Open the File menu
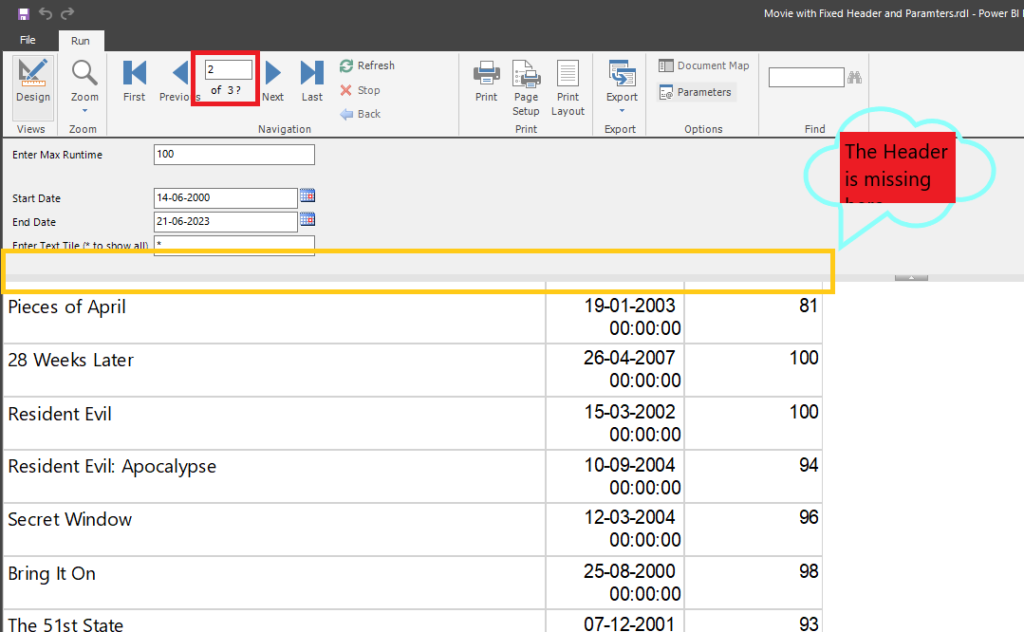This screenshot has height=632, width=1024. coord(27,40)
